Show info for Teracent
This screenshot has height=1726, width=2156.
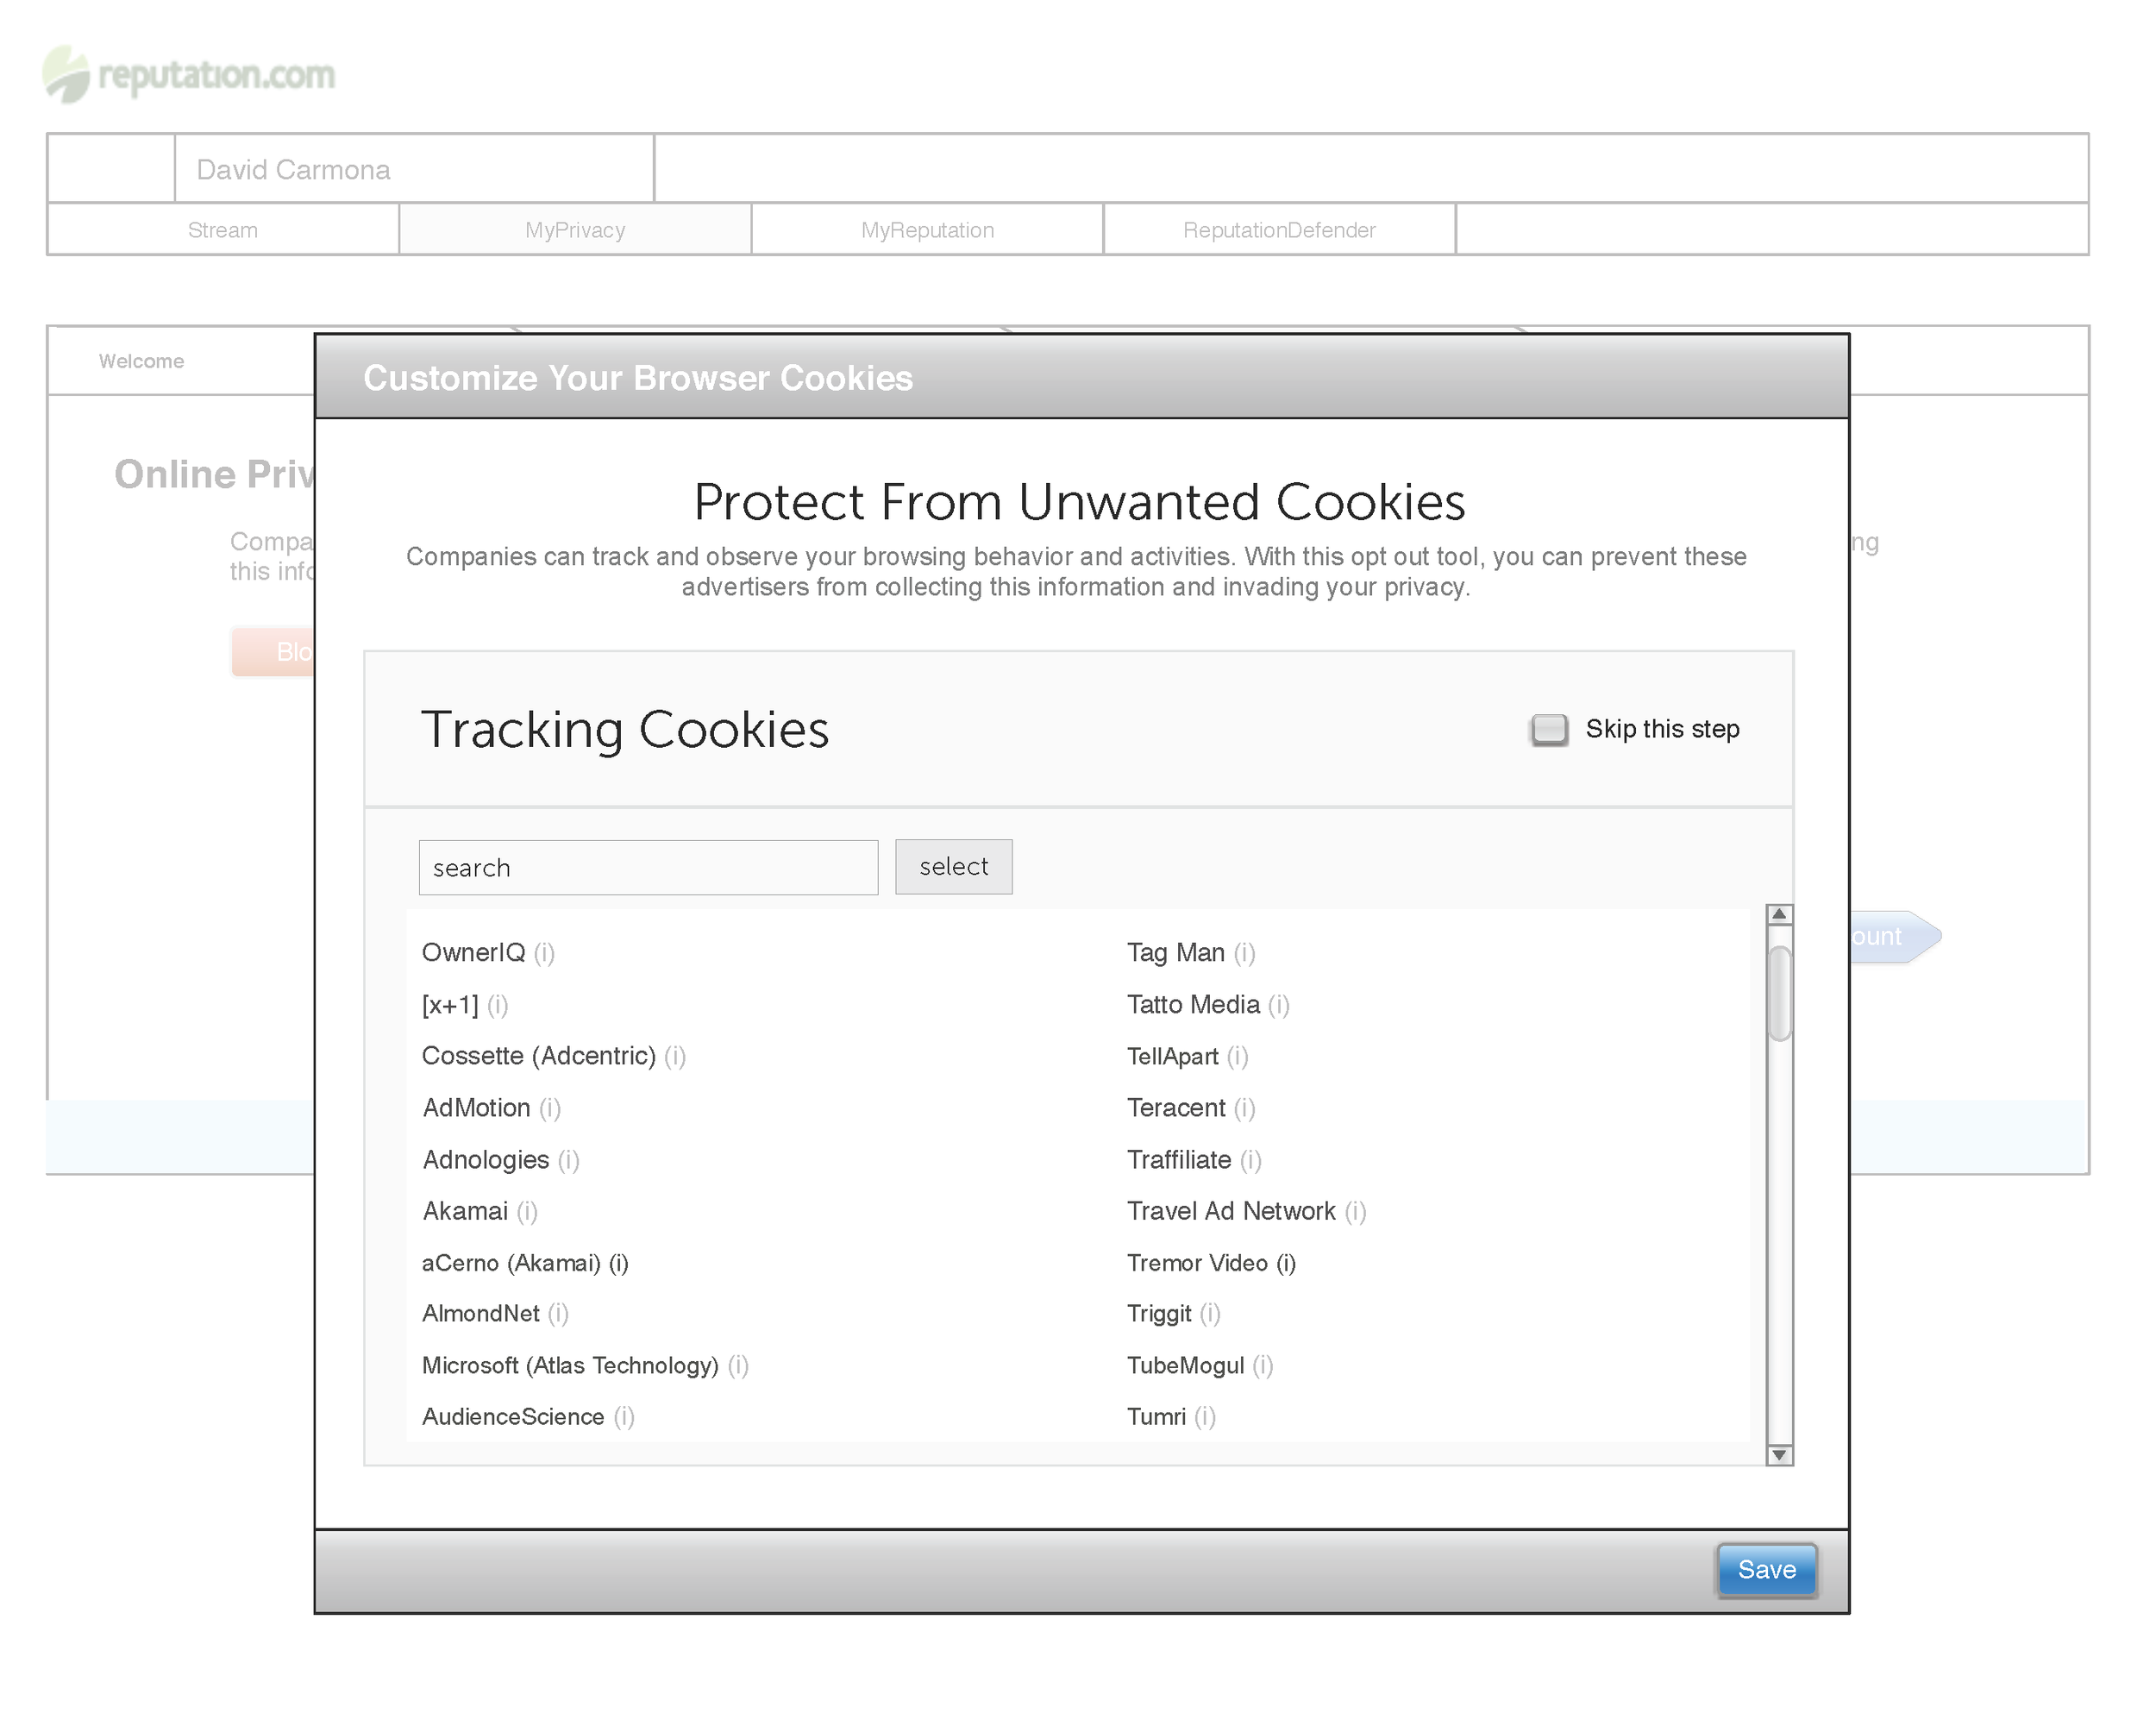click(1244, 1109)
